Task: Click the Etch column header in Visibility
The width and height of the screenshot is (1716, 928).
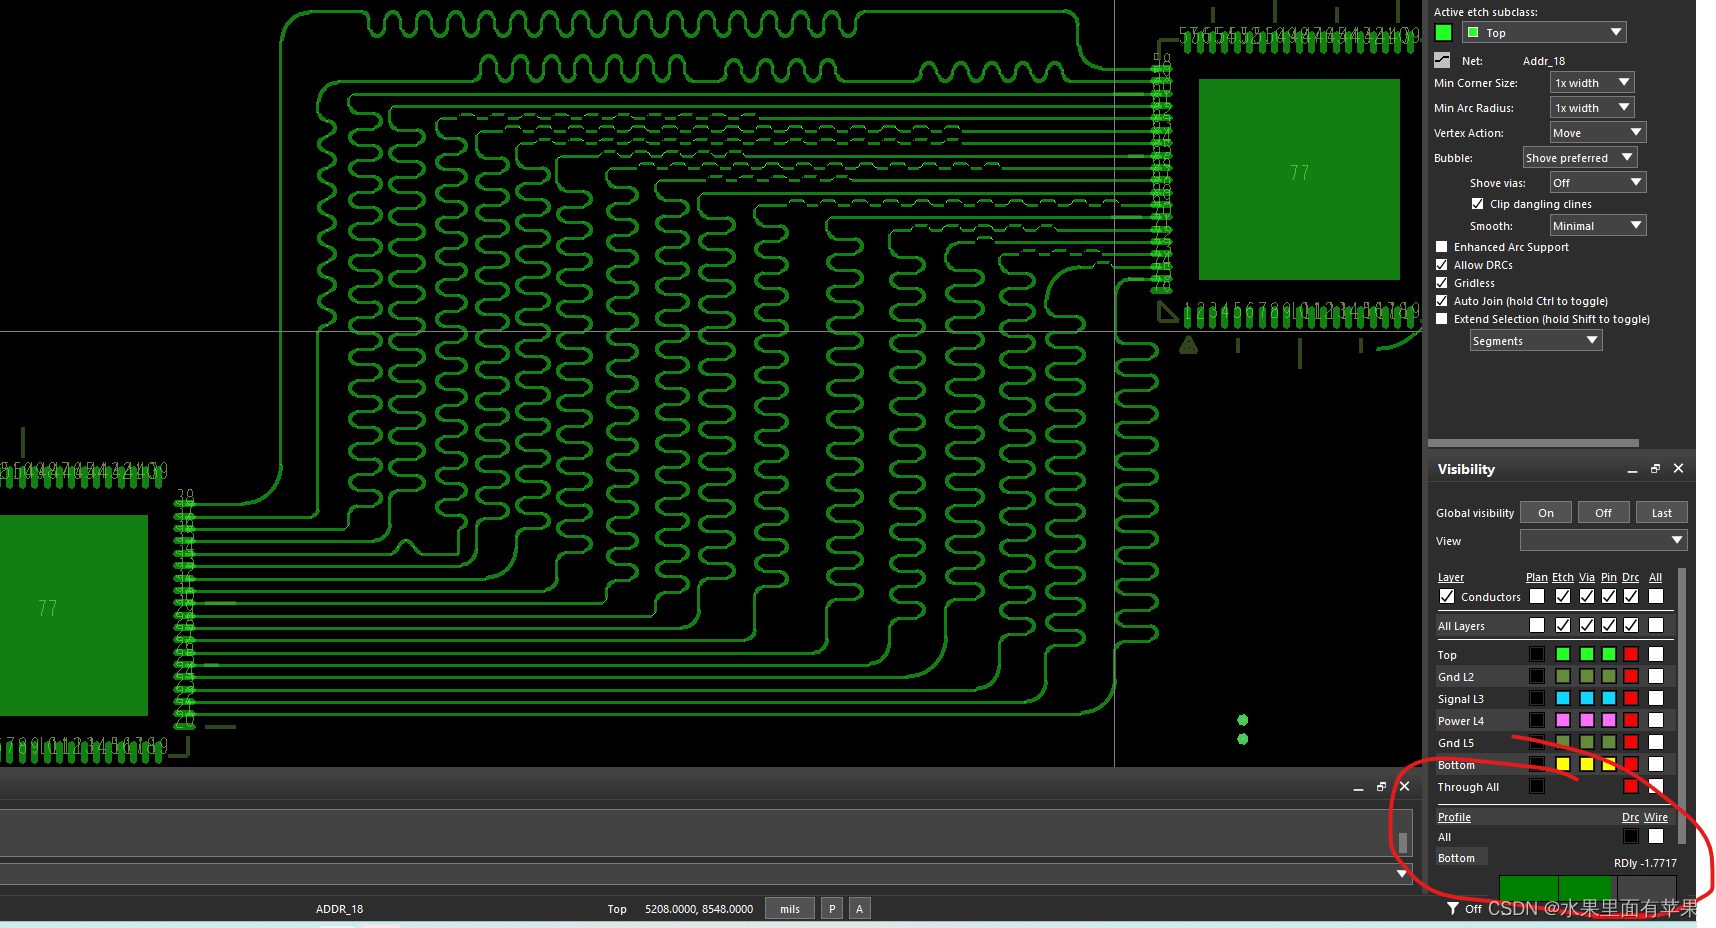Action: click(x=1562, y=577)
